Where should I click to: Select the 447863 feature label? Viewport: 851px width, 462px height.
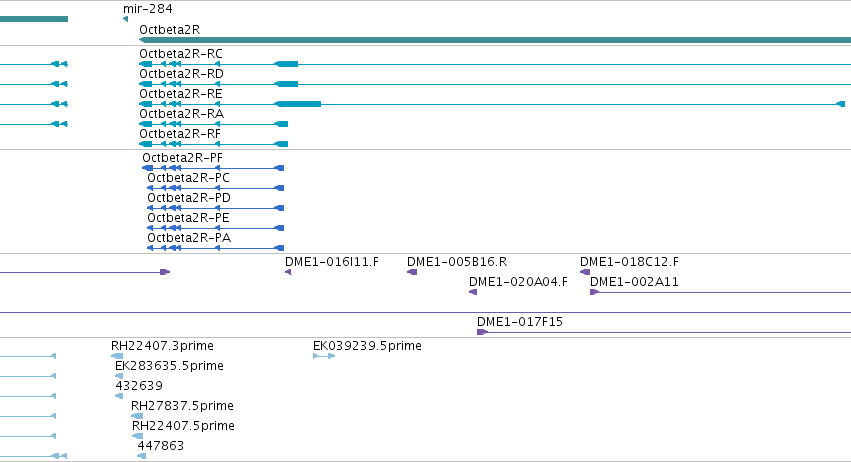[161, 446]
